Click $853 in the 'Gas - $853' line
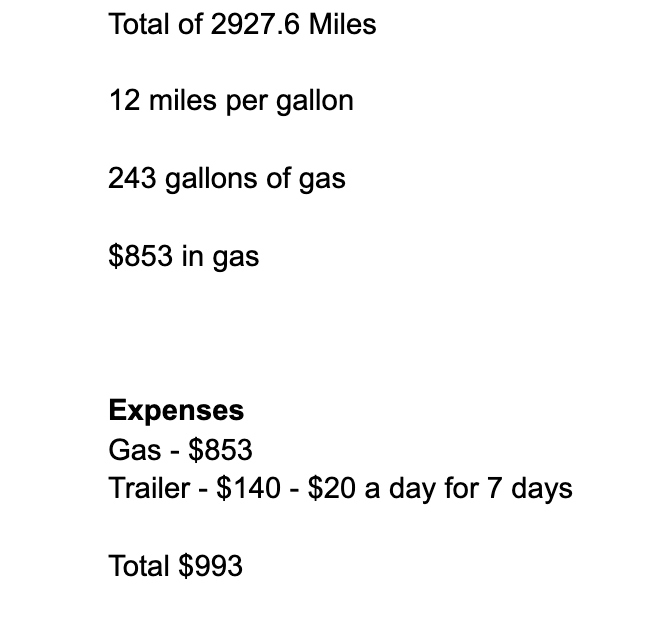Viewport: 646px width, 632px height. tap(220, 450)
